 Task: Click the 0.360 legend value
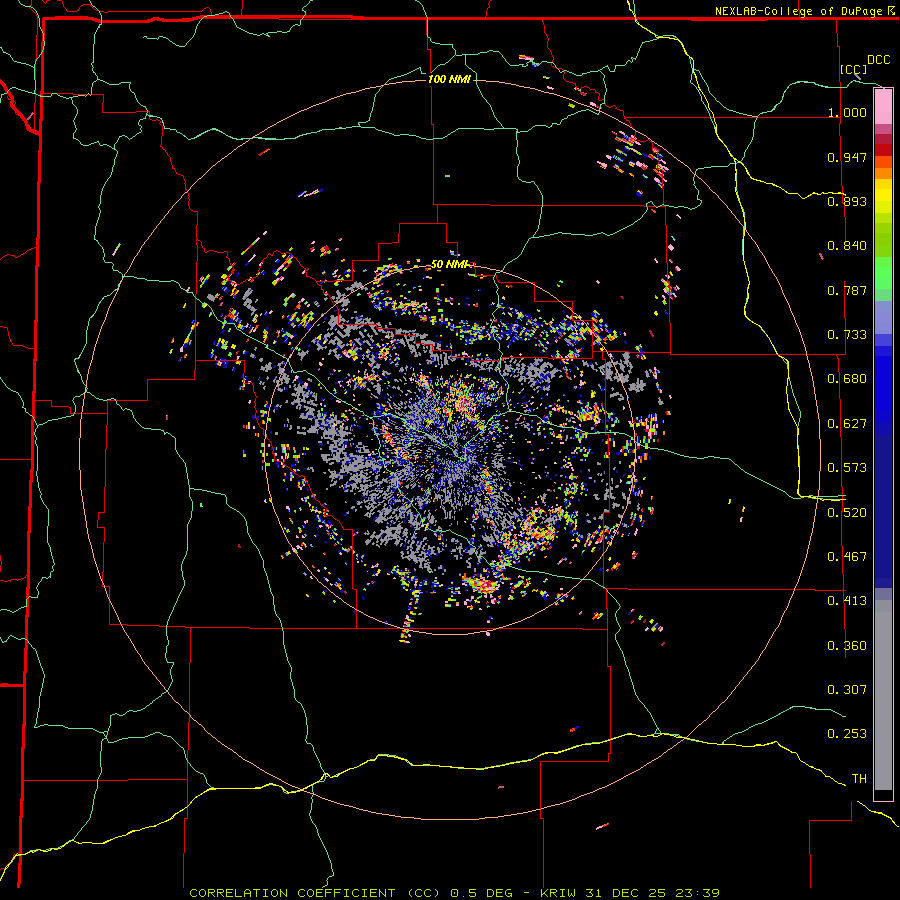(x=847, y=646)
